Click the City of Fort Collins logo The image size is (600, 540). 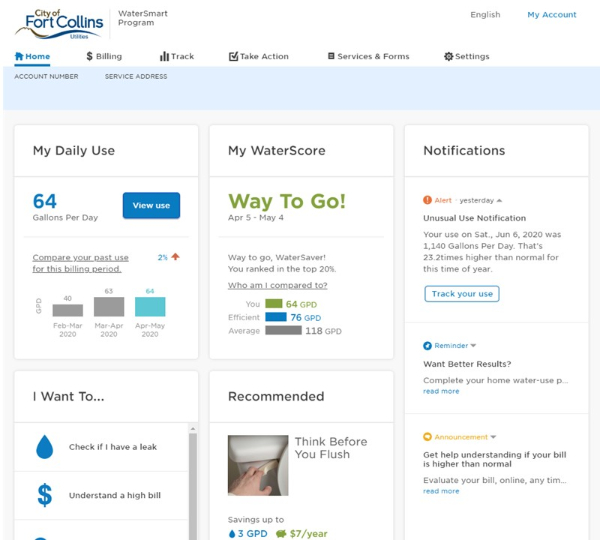point(58,21)
